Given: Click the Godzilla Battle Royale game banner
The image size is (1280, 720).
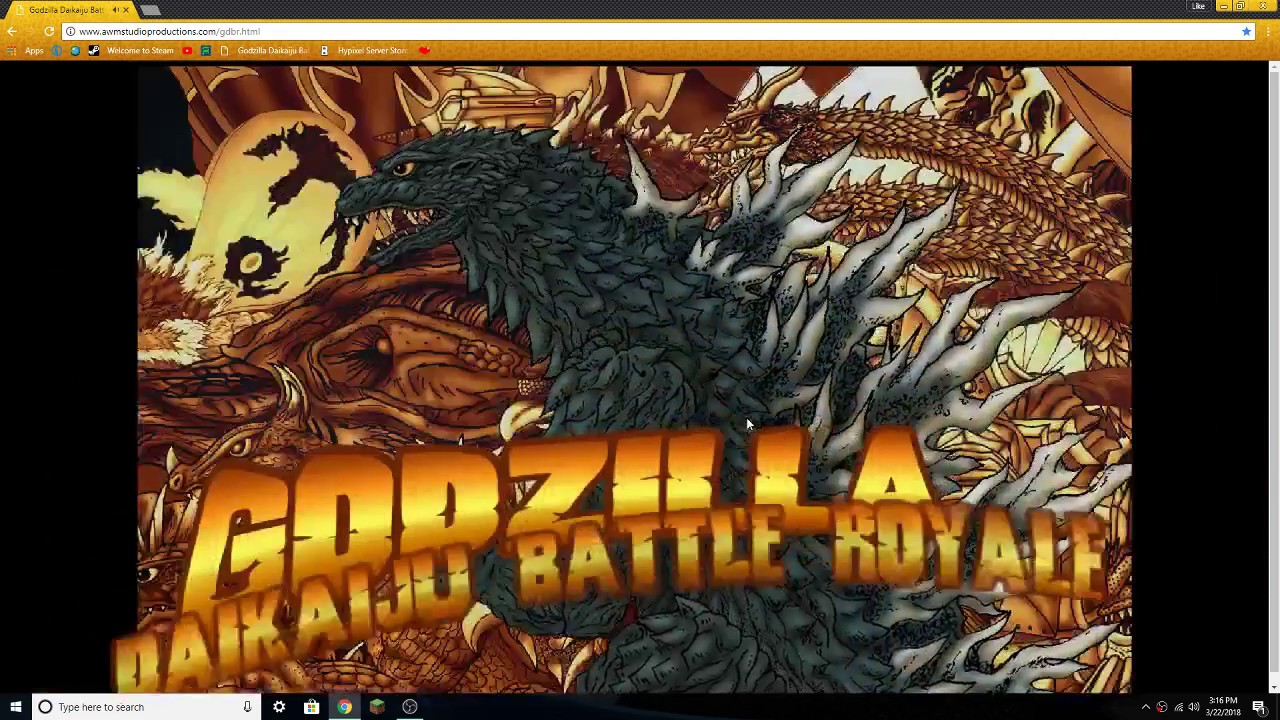Looking at the screenshot, I should click(x=634, y=380).
